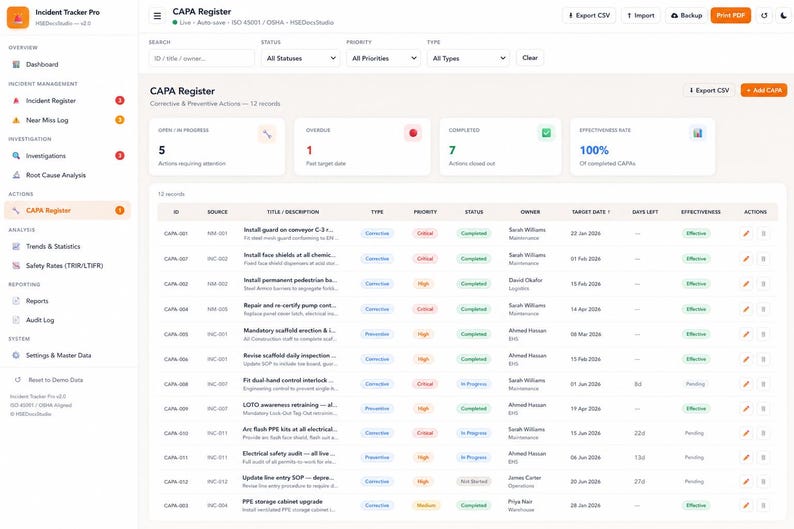Click the 'Preventive' type badge of CAPA-005

tap(377, 334)
